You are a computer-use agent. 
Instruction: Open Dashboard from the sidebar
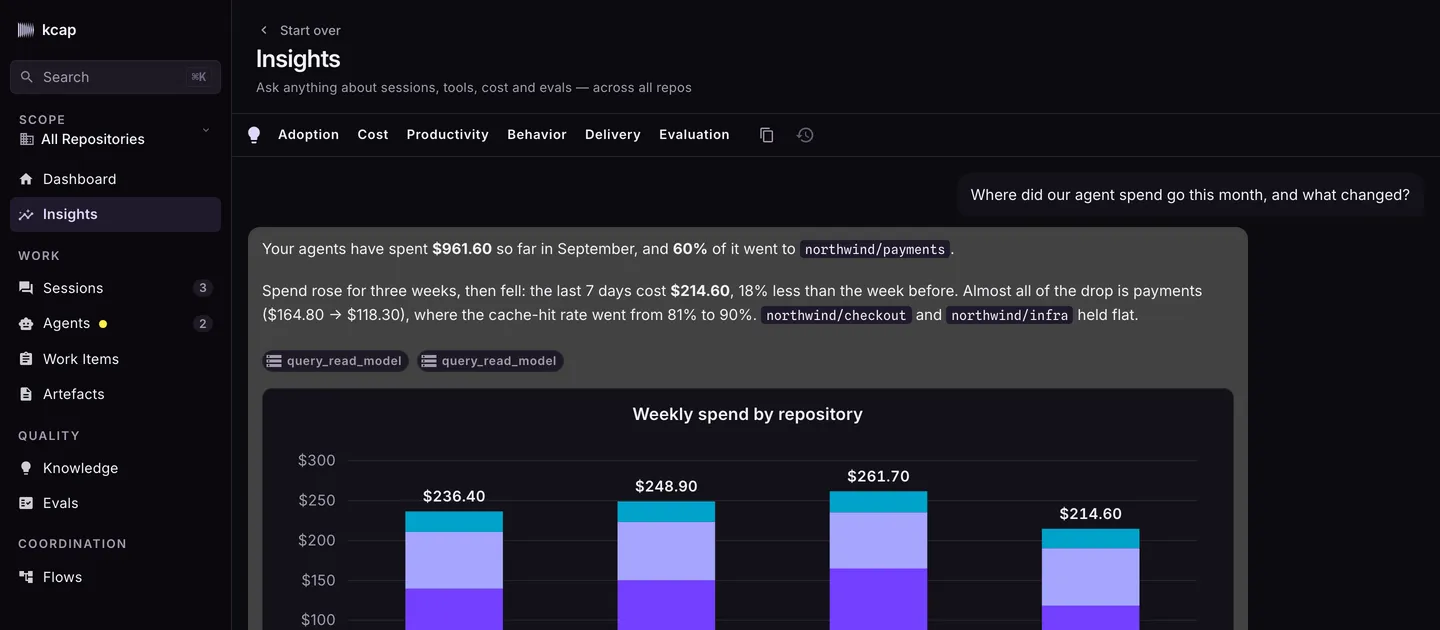(115, 179)
